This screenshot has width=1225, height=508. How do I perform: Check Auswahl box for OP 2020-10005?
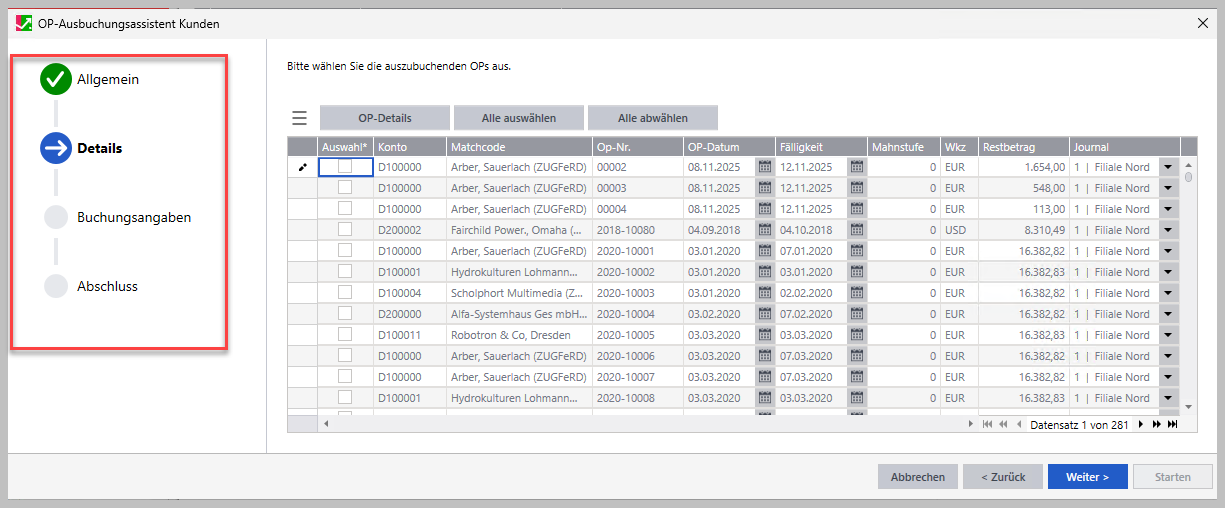[345, 335]
